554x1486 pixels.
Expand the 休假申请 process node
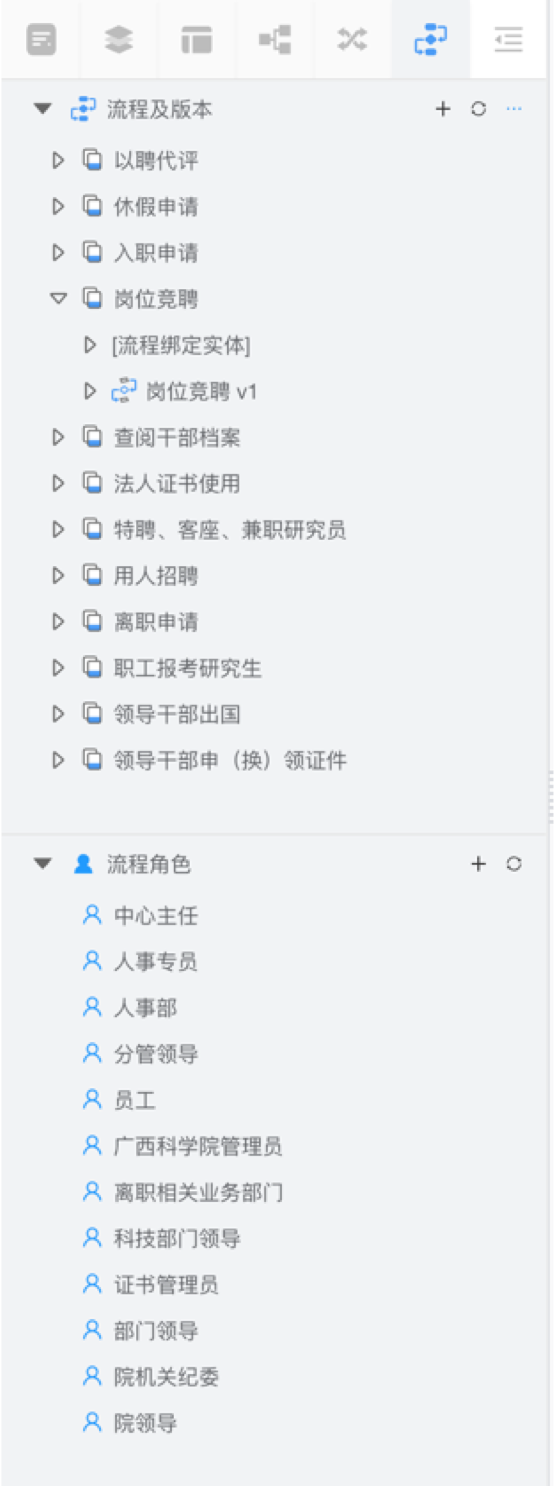[58, 206]
